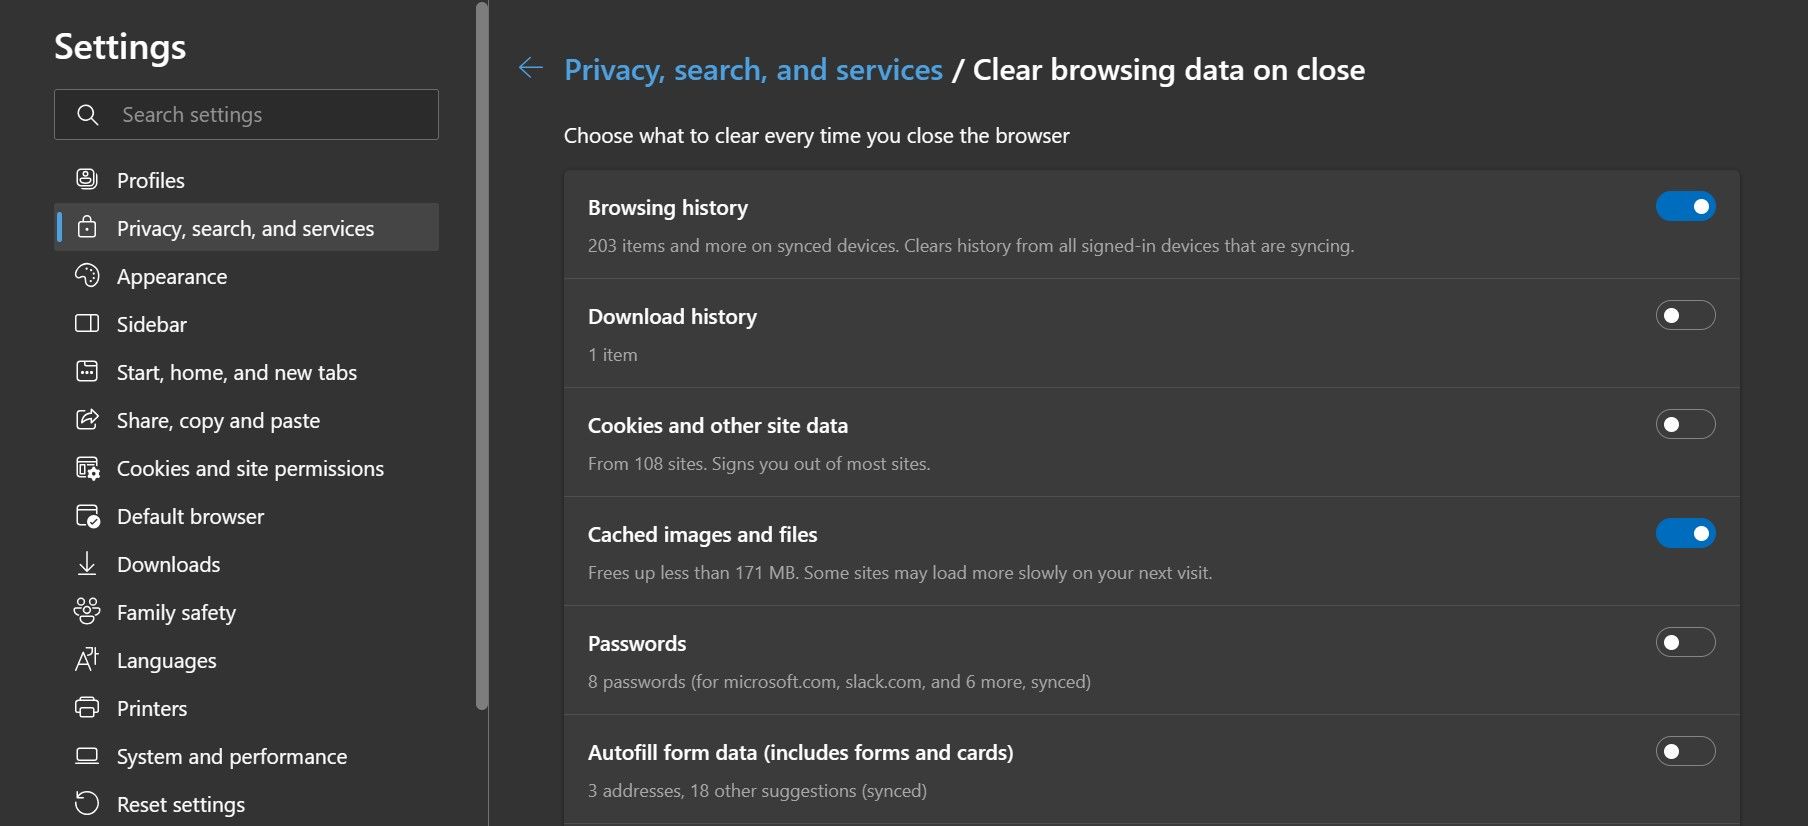The image size is (1808, 826).
Task: Click the back arrow to return
Action: pos(529,67)
